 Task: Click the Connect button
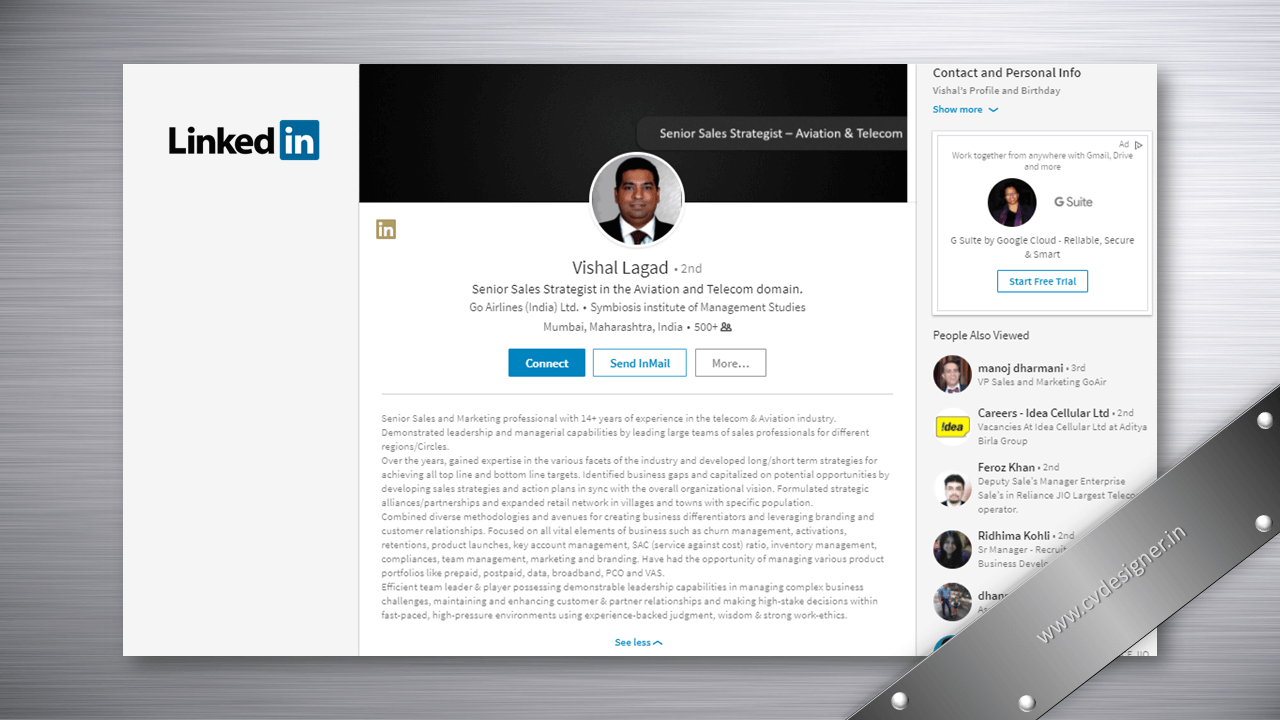[547, 363]
